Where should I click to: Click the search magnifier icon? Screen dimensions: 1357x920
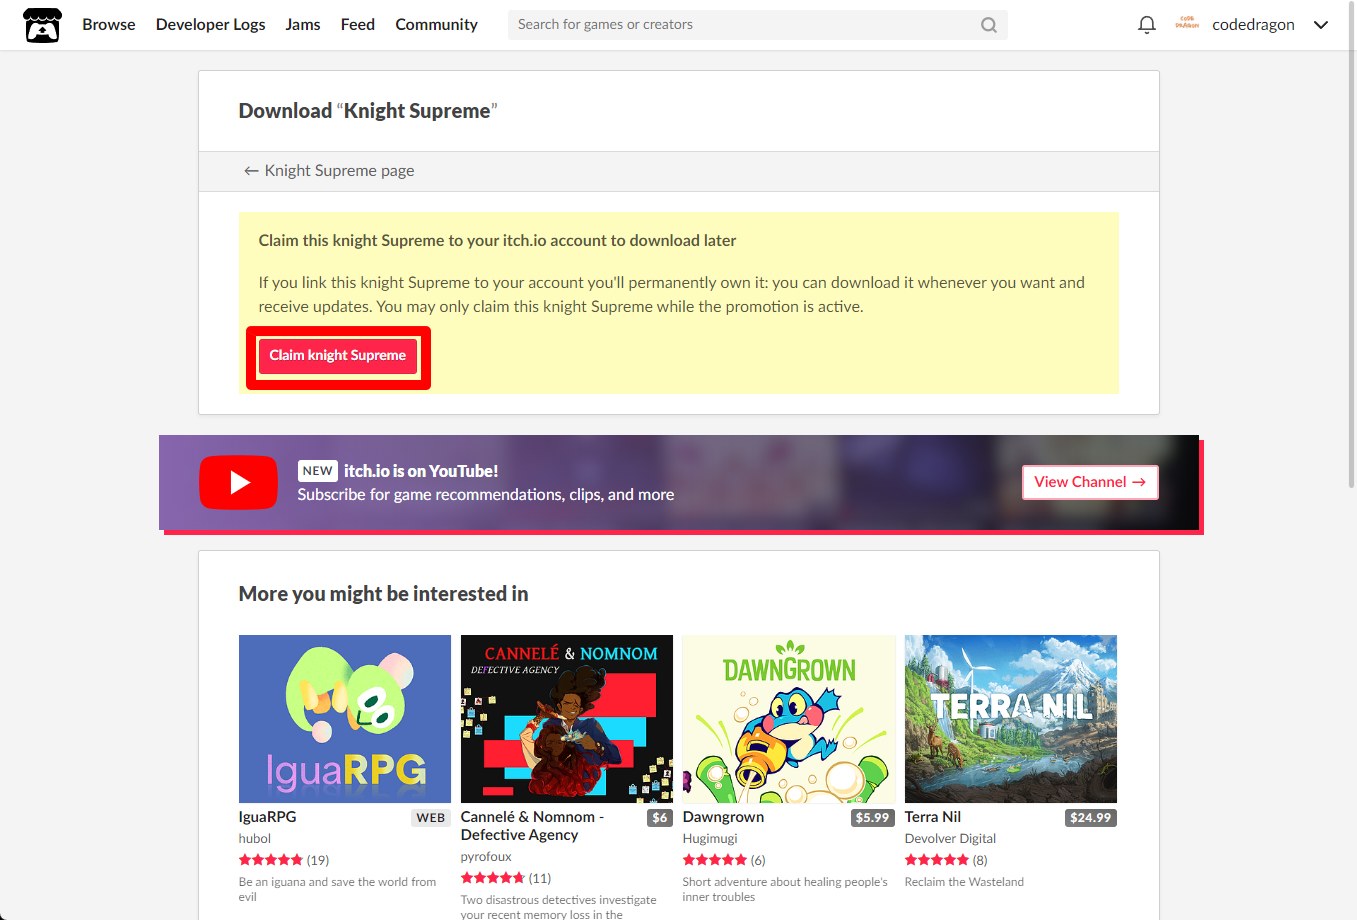click(988, 25)
